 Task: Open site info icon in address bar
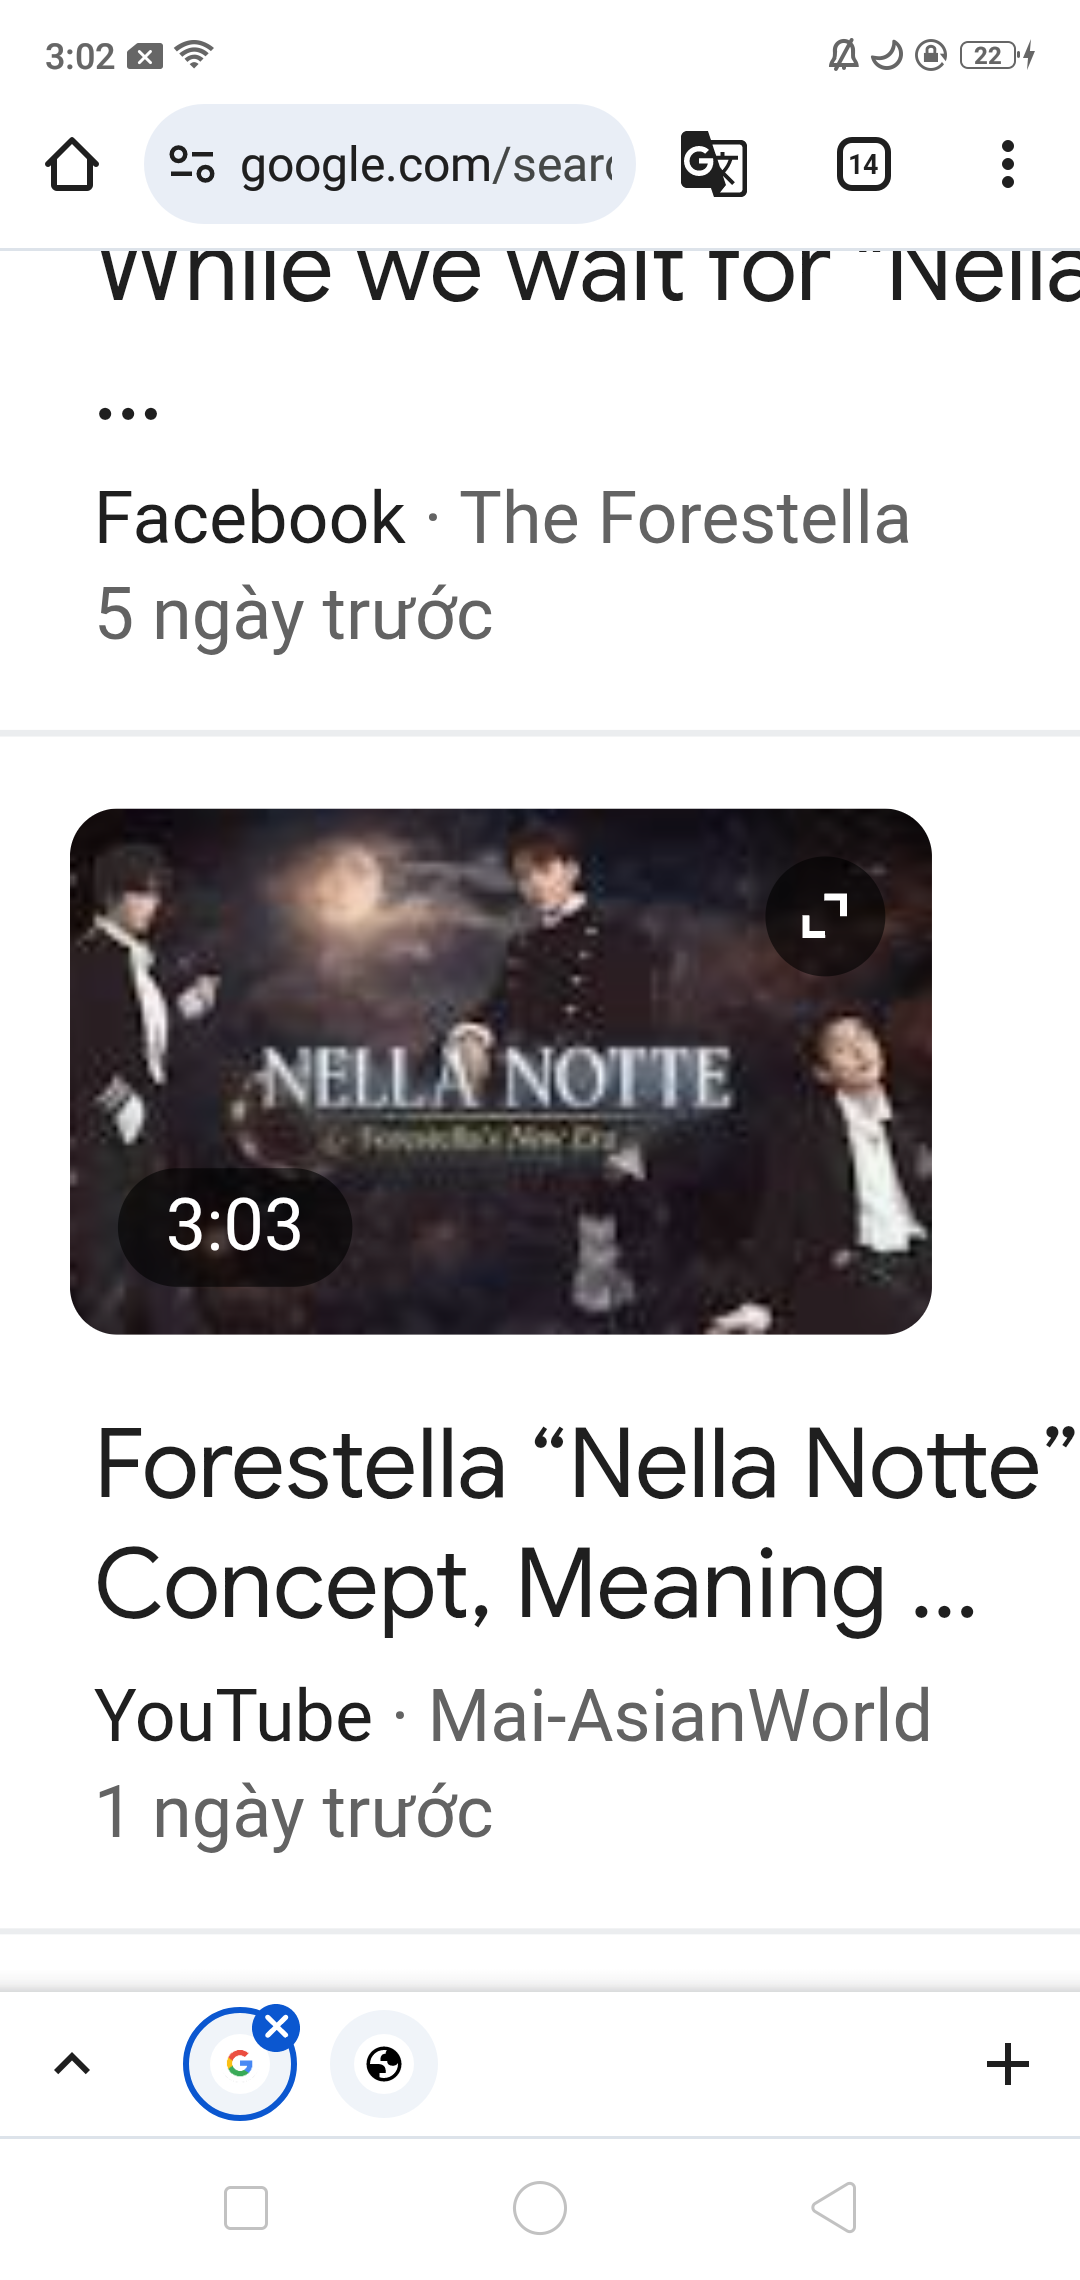(191, 164)
